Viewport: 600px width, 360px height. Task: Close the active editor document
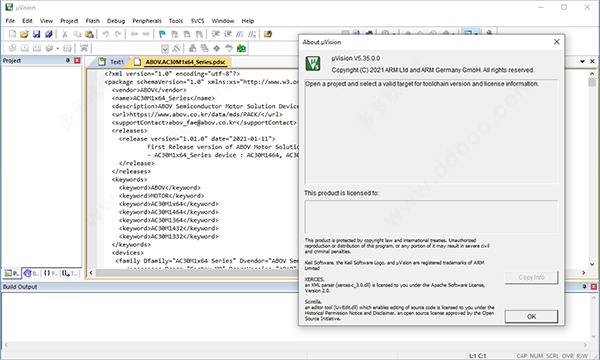click(x=592, y=61)
